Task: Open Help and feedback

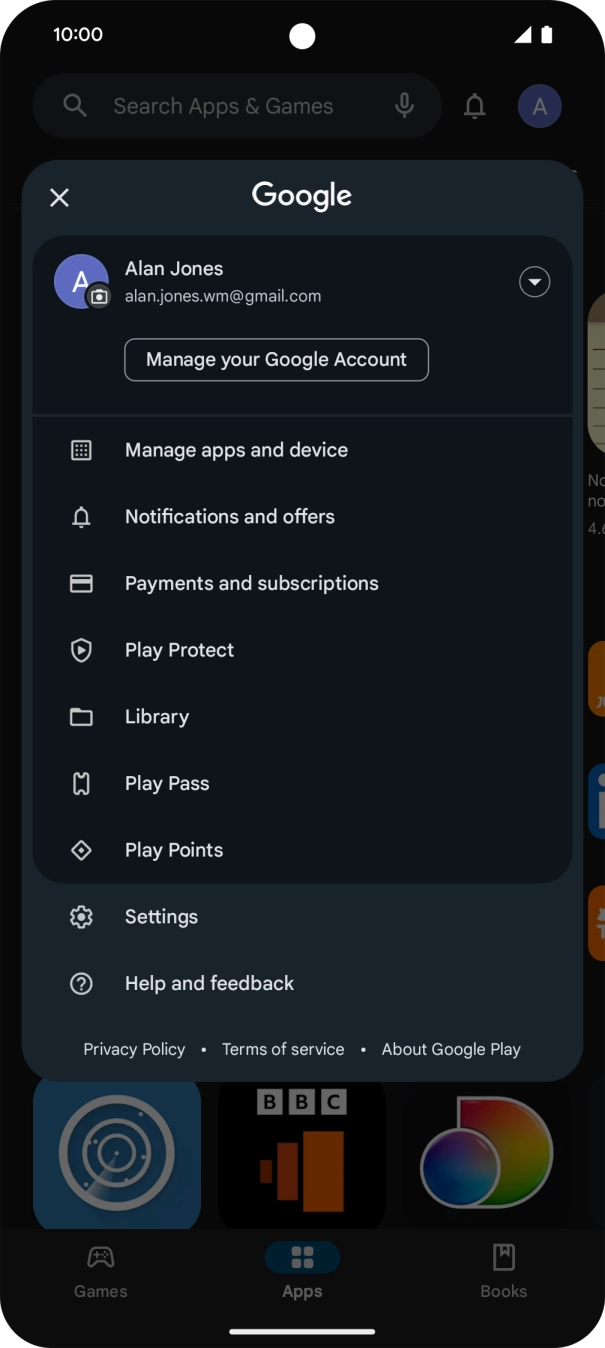Action: click(x=209, y=984)
